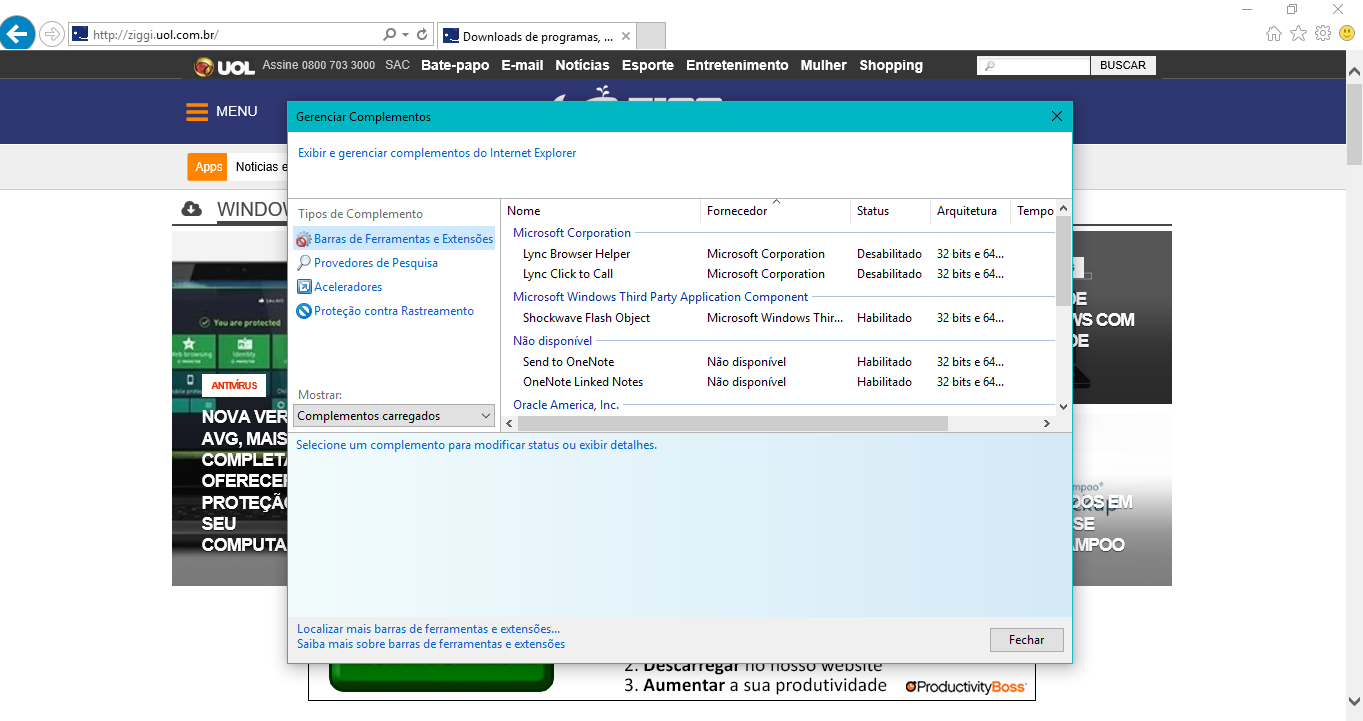Screen dimensions: 1363x721
Task: Open the E-mail menu link
Action: pos(522,65)
